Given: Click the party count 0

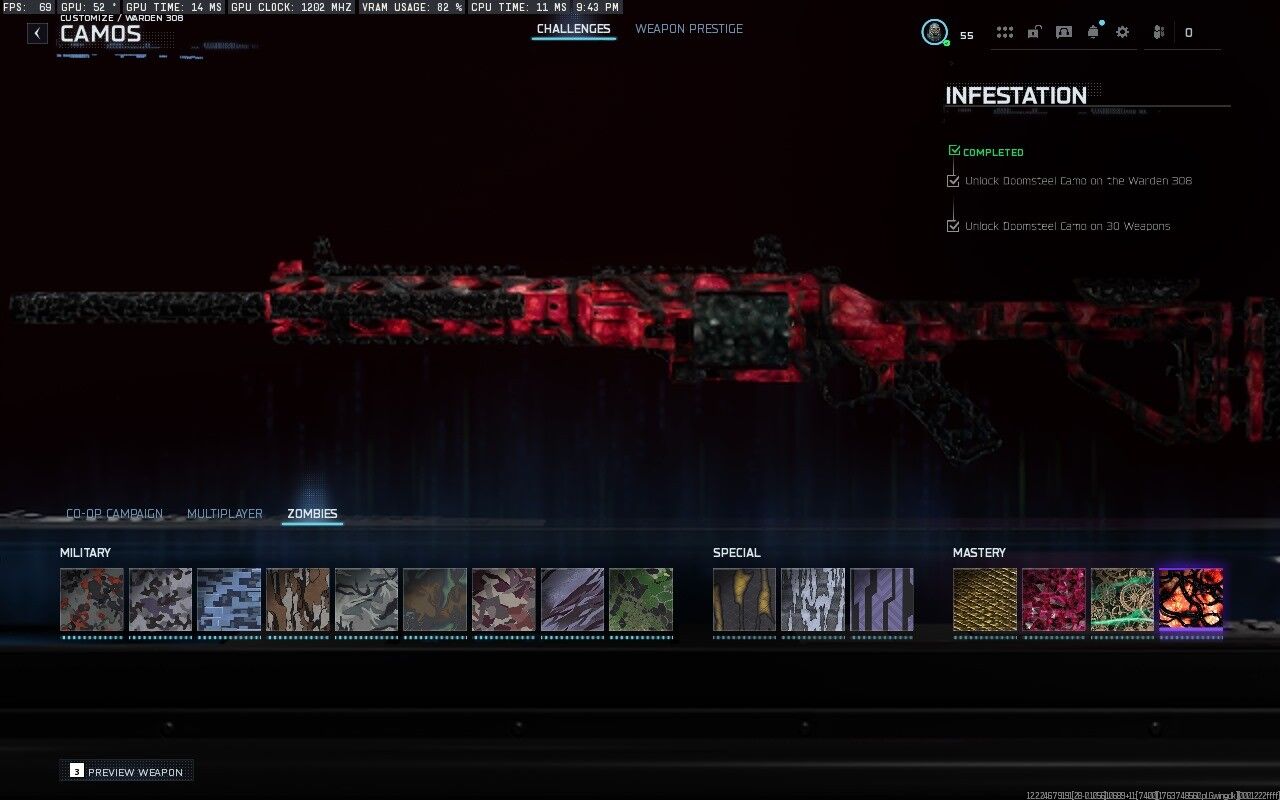Looking at the screenshot, I should click(1188, 33).
